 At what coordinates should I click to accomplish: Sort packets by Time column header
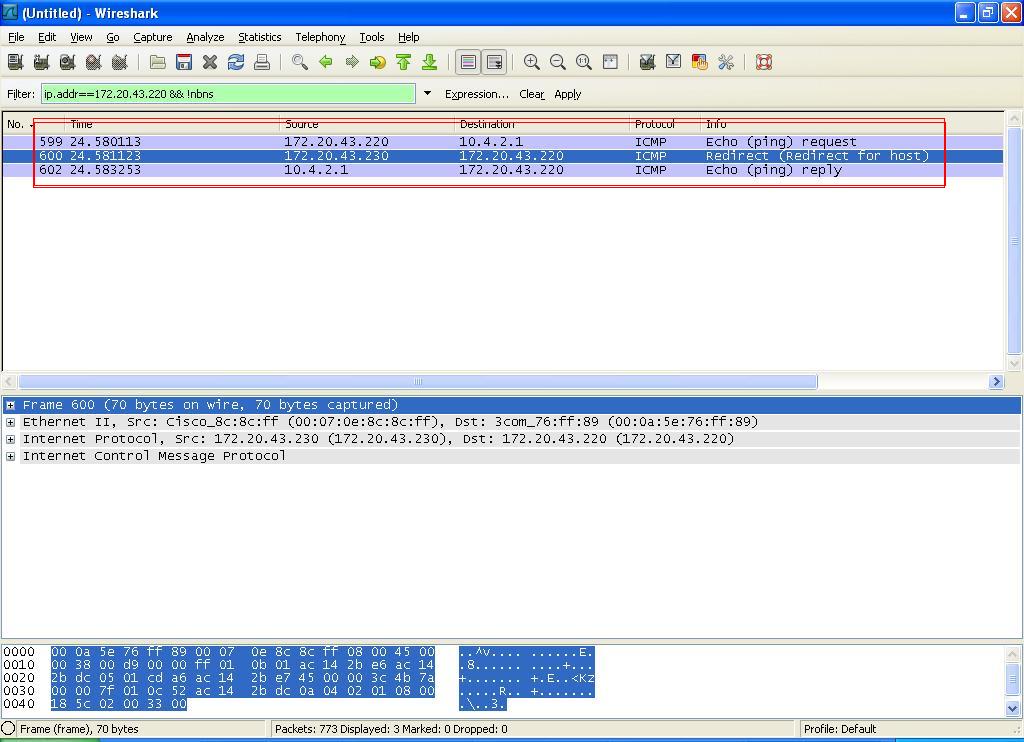(x=172, y=124)
